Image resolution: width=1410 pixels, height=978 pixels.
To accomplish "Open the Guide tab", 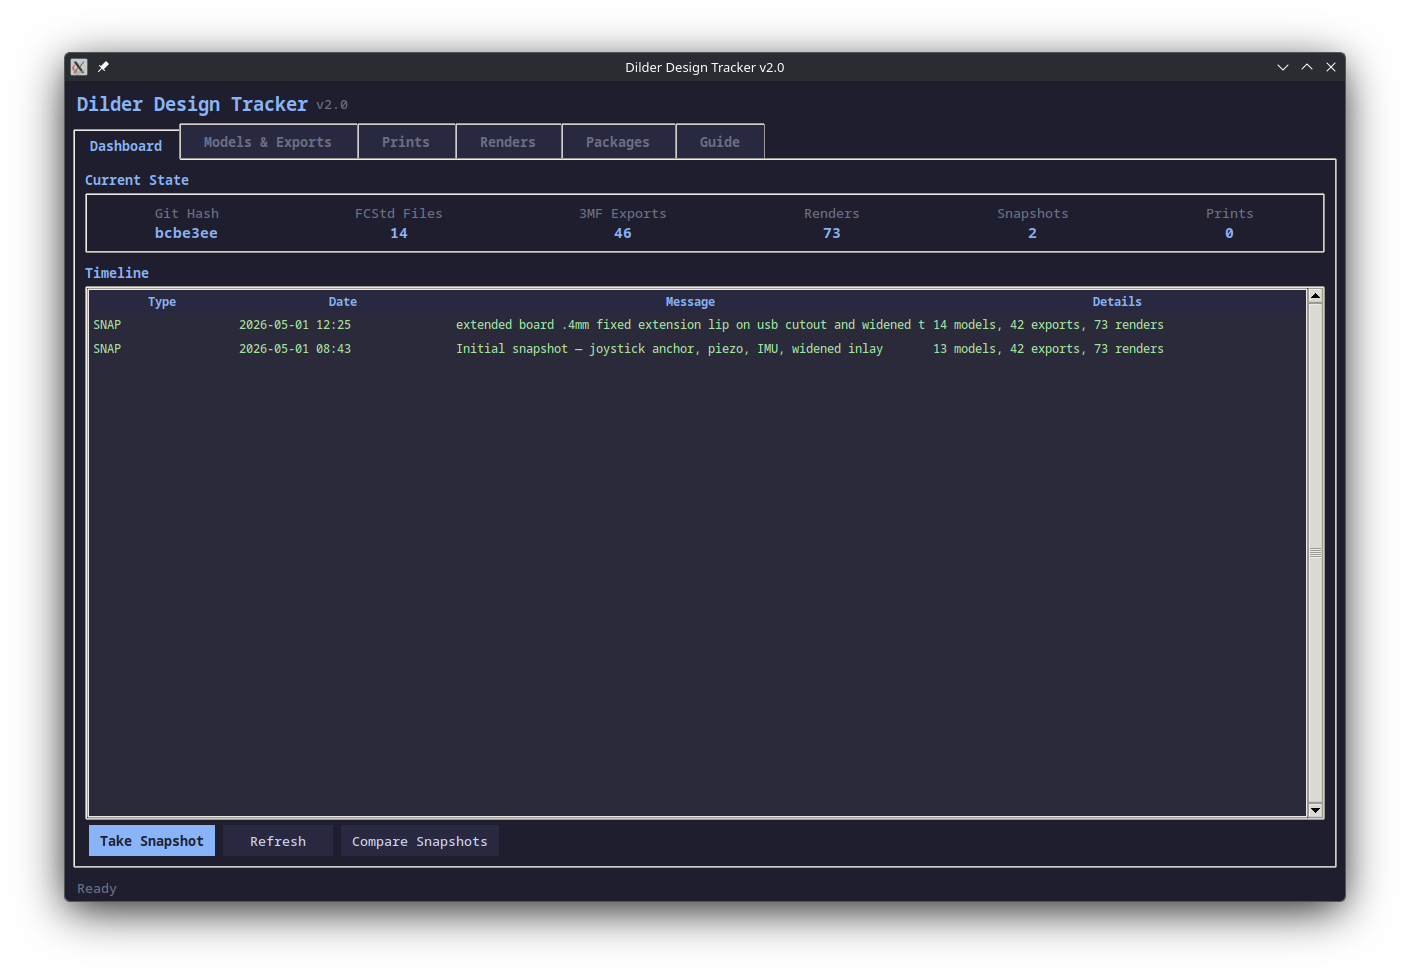I will [720, 142].
